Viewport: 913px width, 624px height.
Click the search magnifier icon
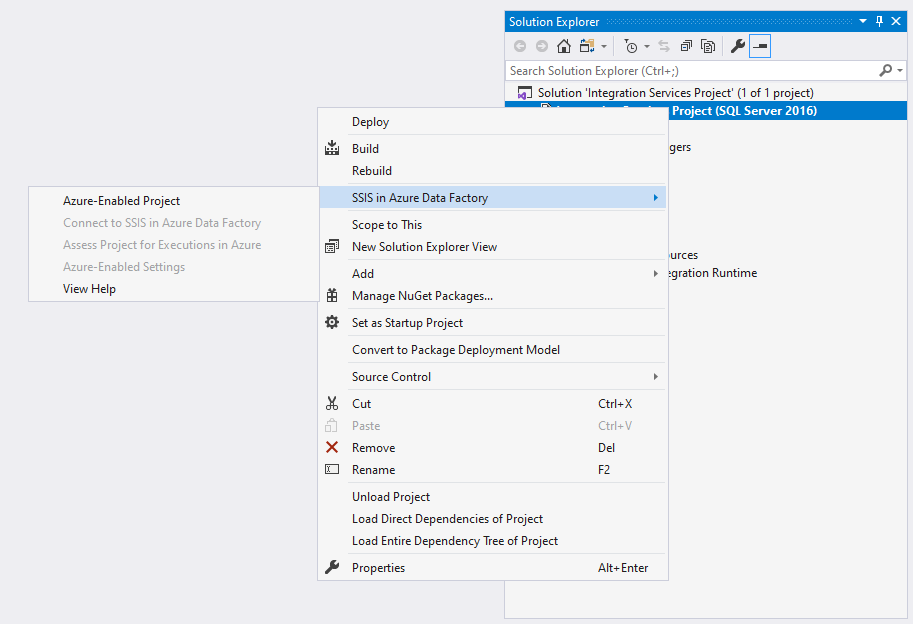click(x=885, y=70)
